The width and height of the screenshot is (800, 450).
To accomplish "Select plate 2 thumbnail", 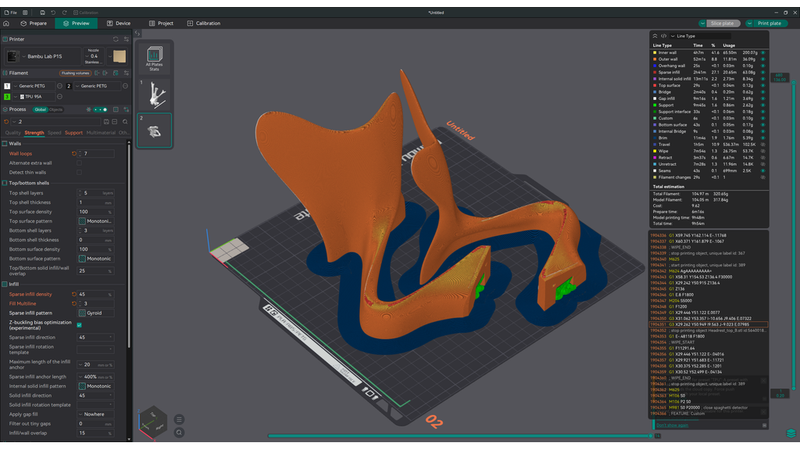I will [x=155, y=131].
